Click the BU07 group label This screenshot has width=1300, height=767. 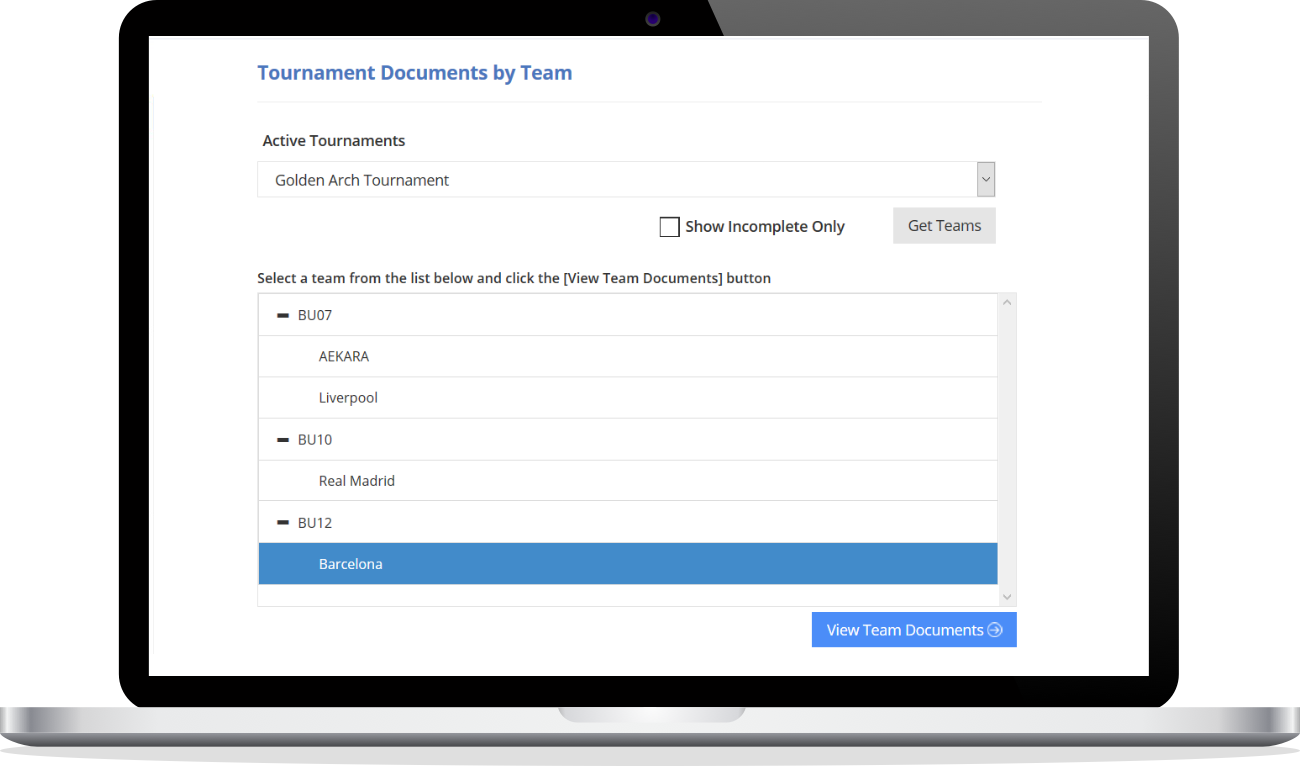[x=315, y=315]
